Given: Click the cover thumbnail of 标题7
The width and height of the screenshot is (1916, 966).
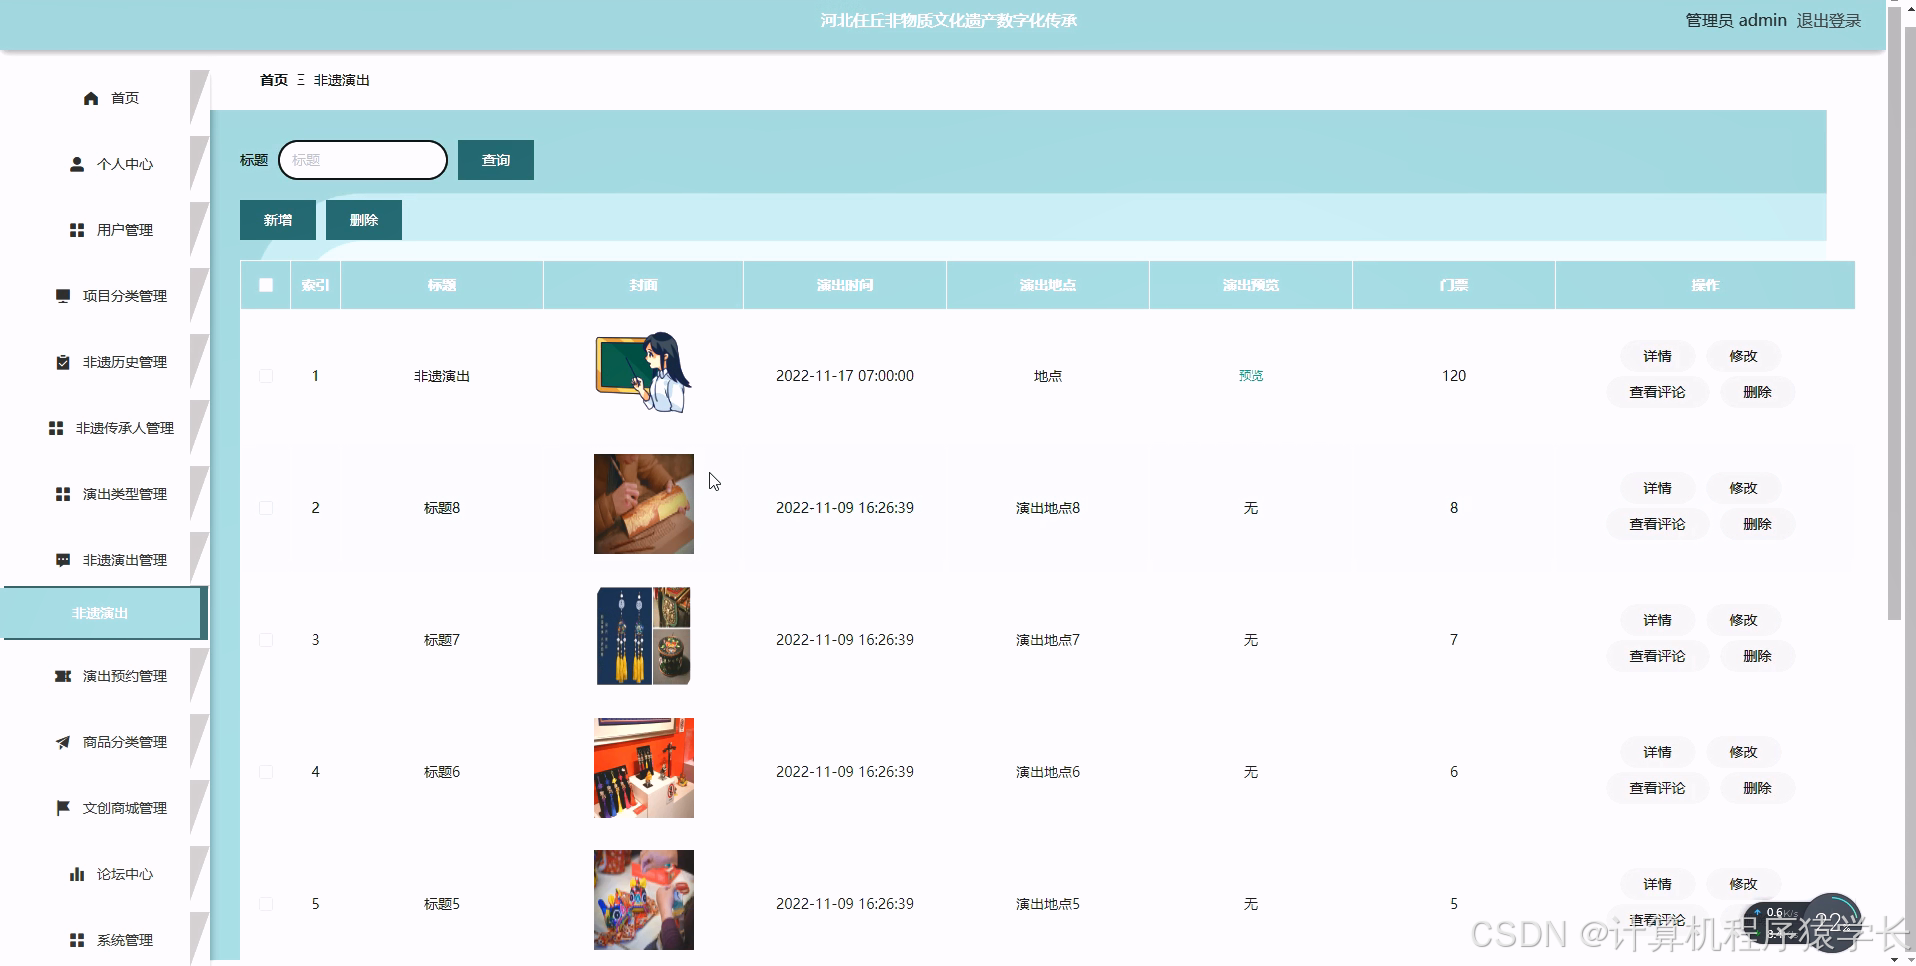Looking at the screenshot, I should [x=644, y=636].
